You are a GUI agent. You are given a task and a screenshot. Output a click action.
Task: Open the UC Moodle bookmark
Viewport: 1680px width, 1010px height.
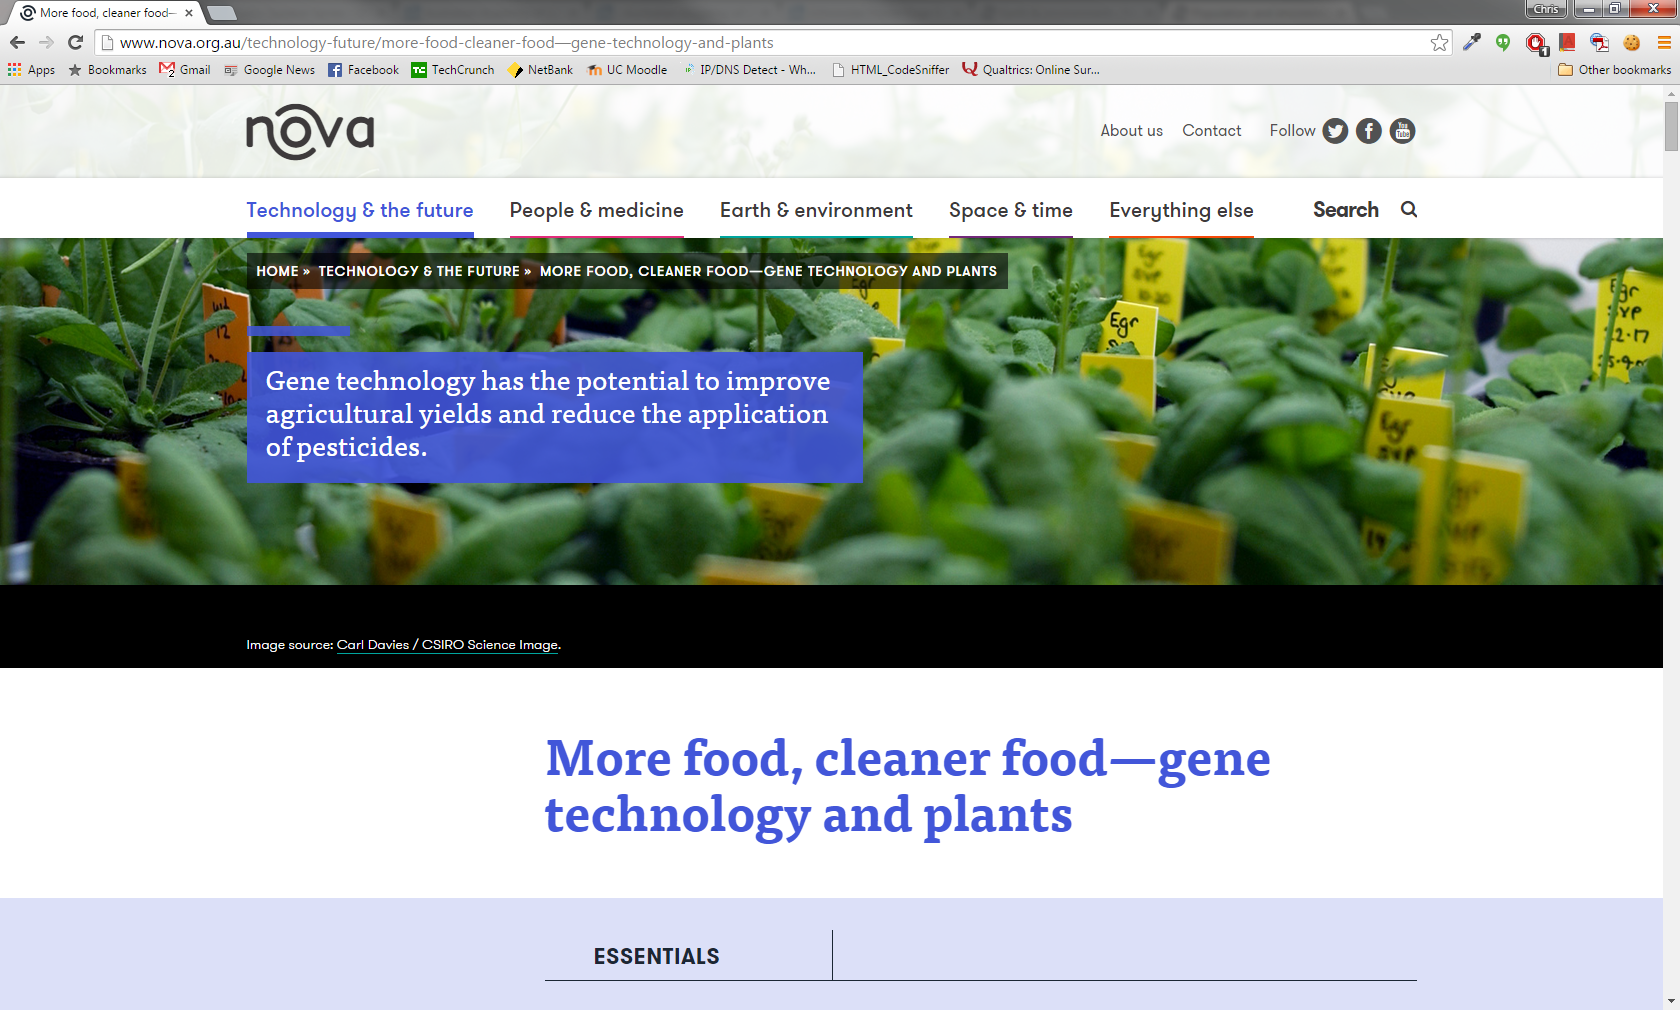pyautogui.click(x=627, y=70)
